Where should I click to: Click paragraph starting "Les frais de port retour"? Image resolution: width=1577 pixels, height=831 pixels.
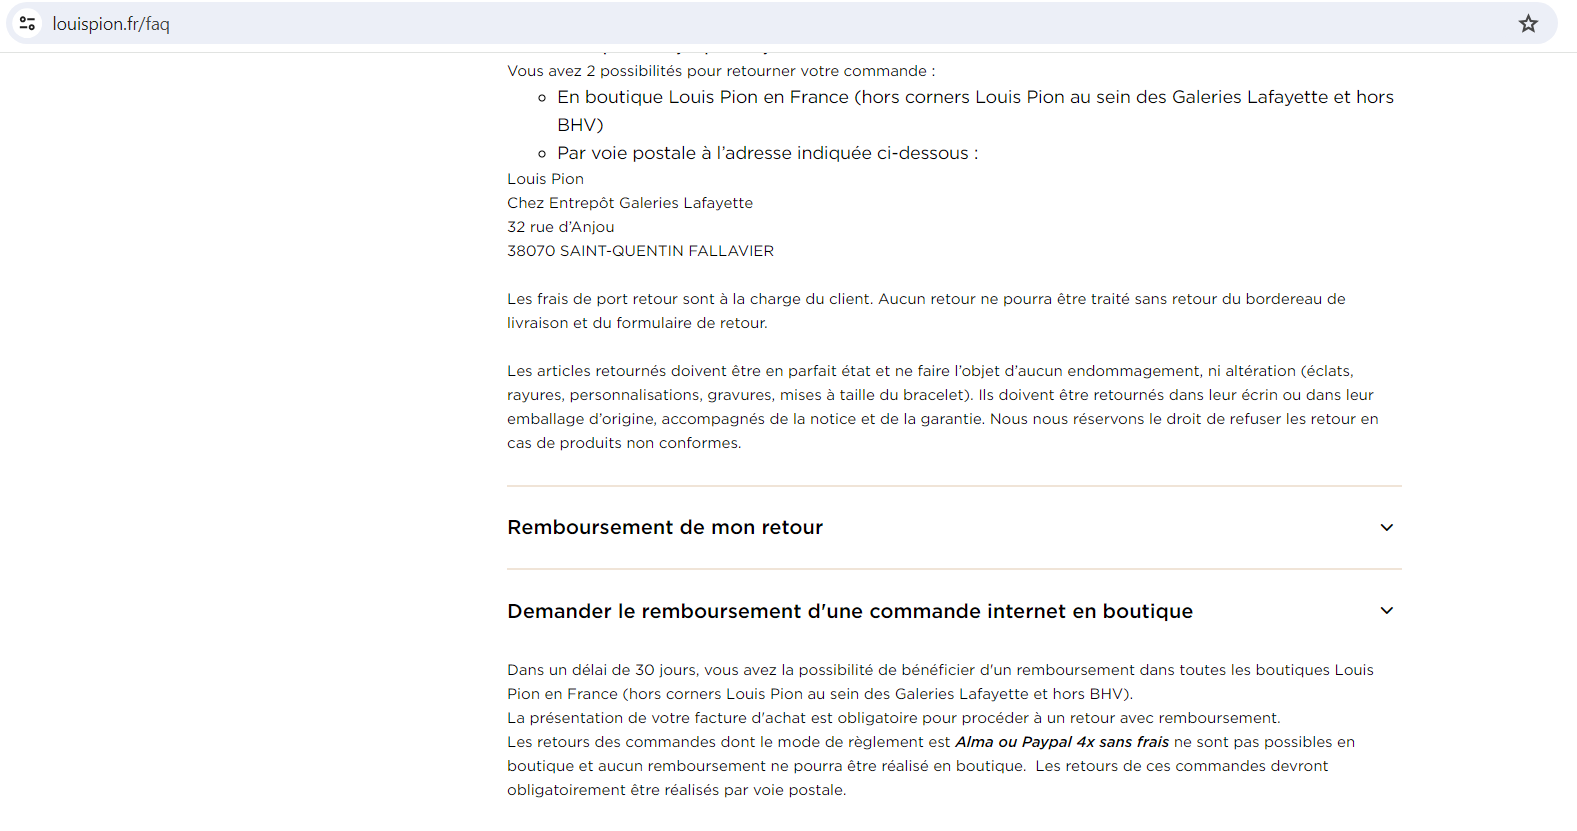tap(926, 311)
